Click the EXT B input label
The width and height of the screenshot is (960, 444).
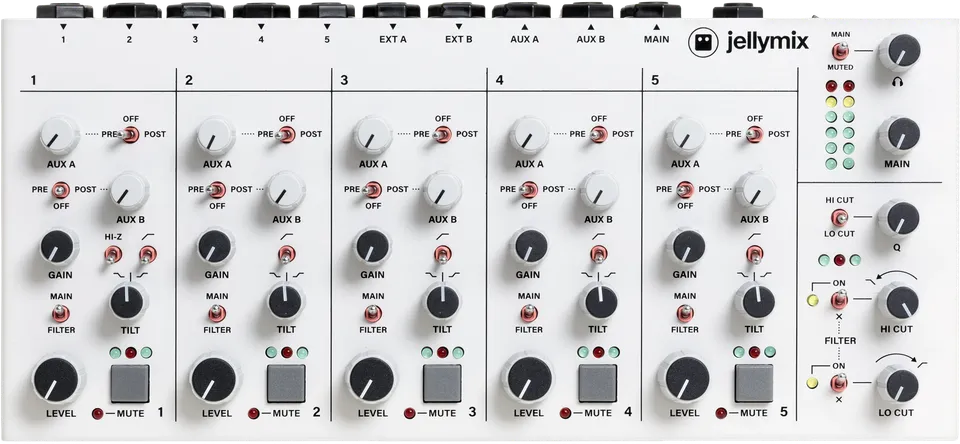459,39
